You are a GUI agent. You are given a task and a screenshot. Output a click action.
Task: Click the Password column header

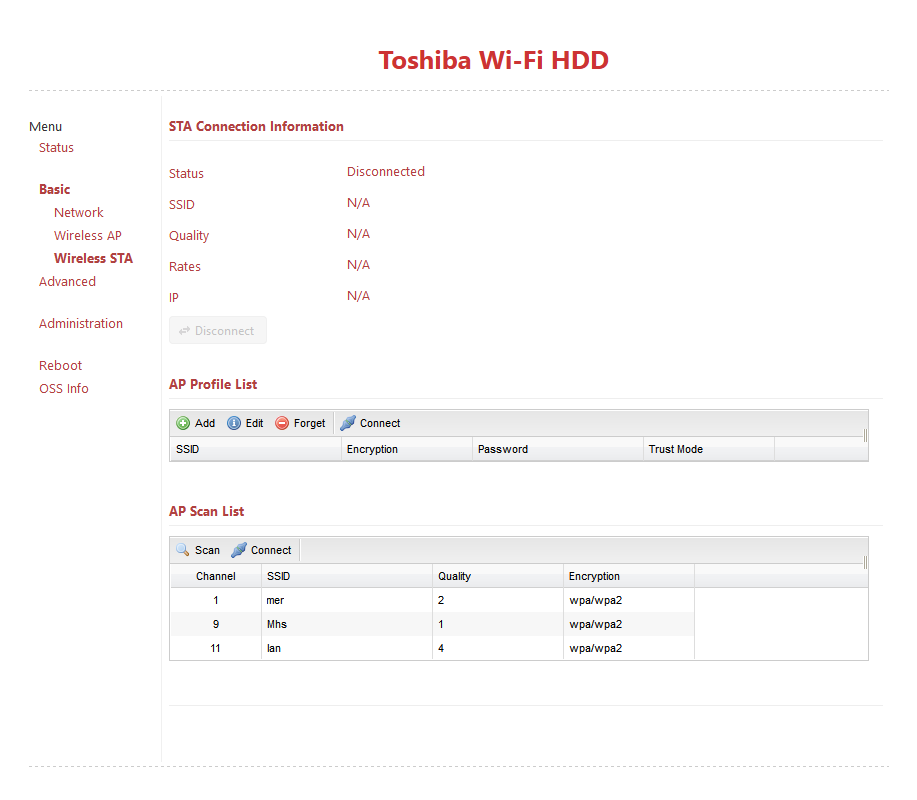[x=558, y=449]
